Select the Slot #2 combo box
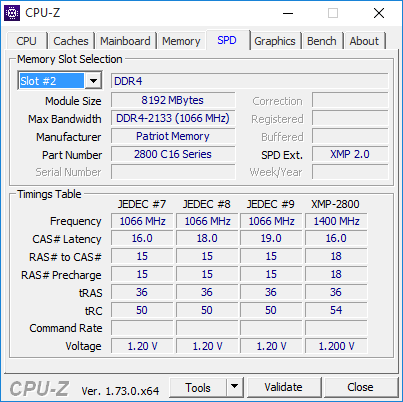The width and height of the screenshot is (403, 402). [60, 81]
